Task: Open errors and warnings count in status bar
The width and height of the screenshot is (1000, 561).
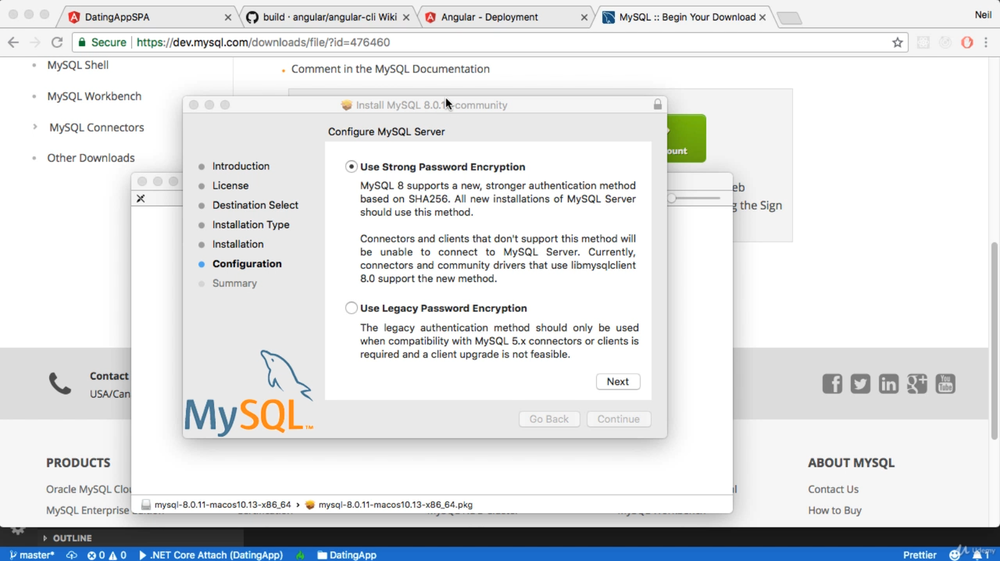Action: [x=107, y=555]
